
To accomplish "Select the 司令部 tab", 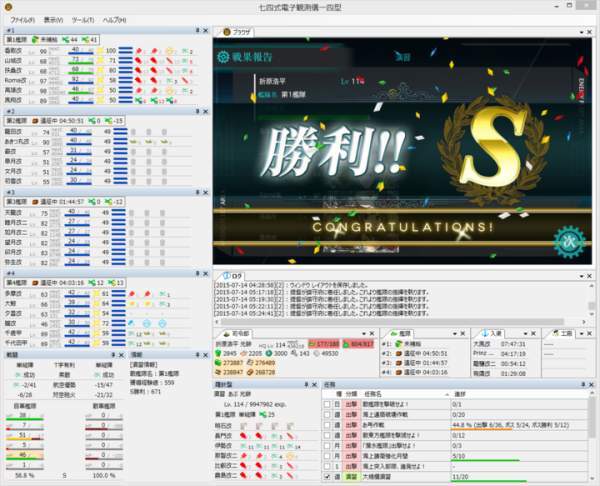I will [236, 334].
